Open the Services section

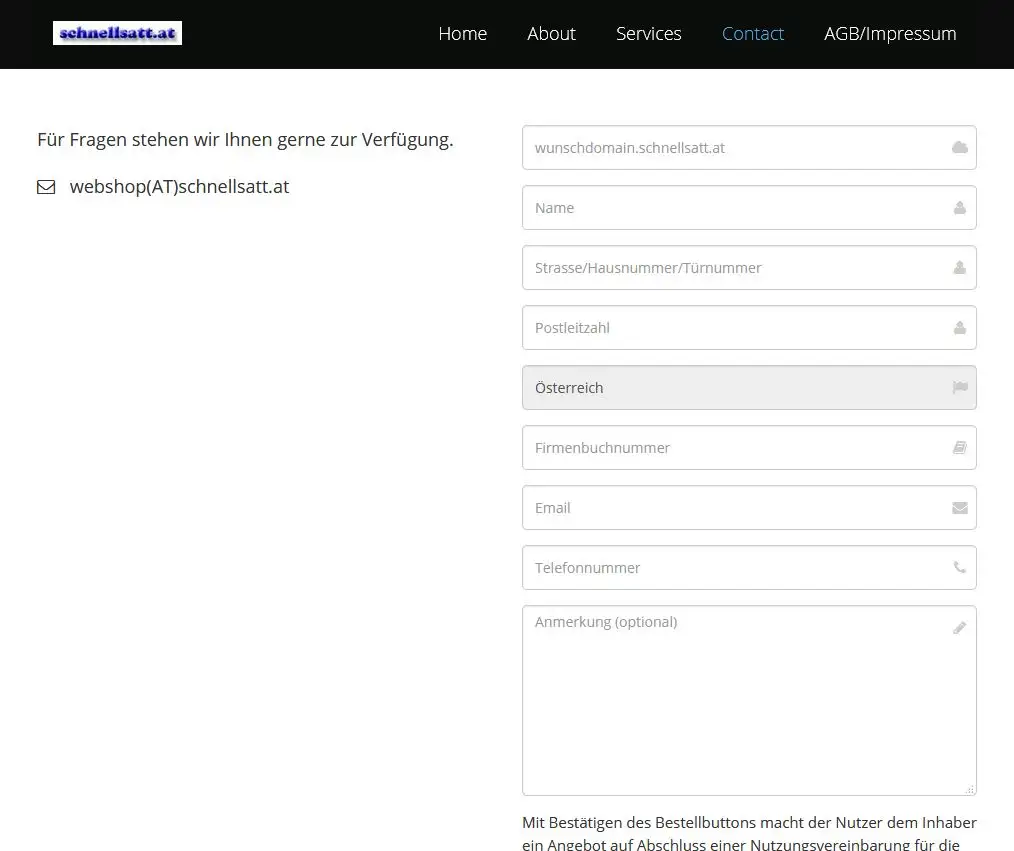click(649, 34)
